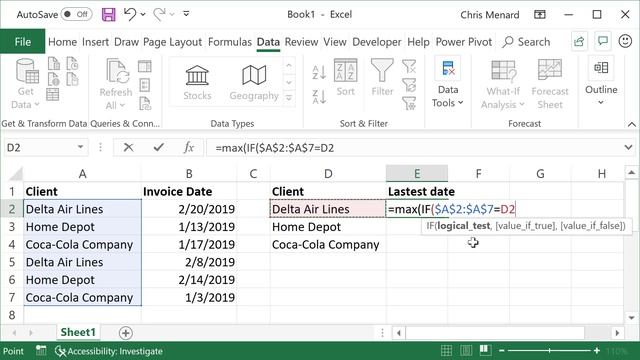Click the Ribbon Display Options icon
The image size is (640, 360).
(x=540, y=15)
